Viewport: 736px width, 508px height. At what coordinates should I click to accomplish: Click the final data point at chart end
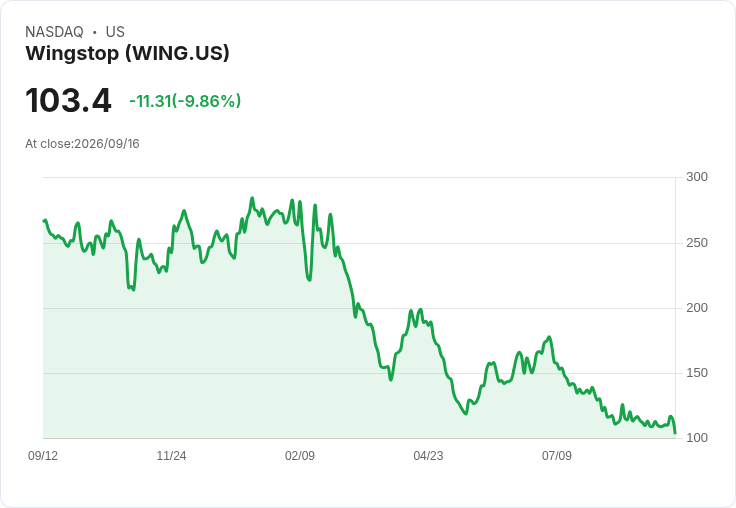click(675, 433)
